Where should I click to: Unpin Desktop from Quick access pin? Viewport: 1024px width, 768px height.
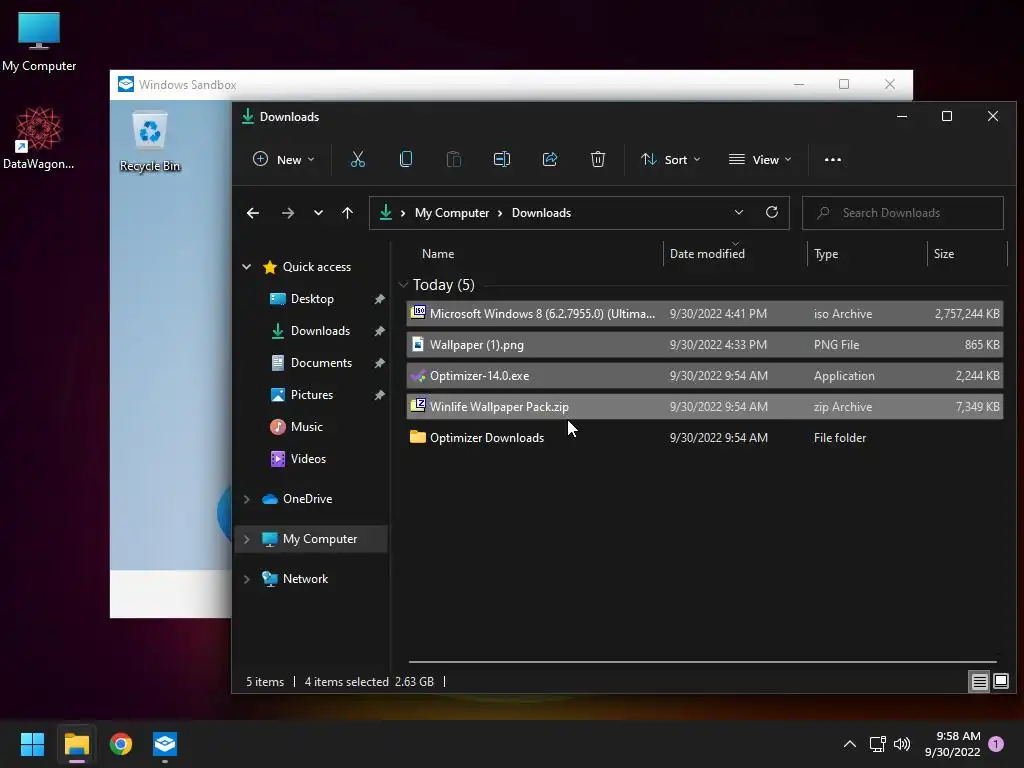pyautogui.click(x=379, y=299)
